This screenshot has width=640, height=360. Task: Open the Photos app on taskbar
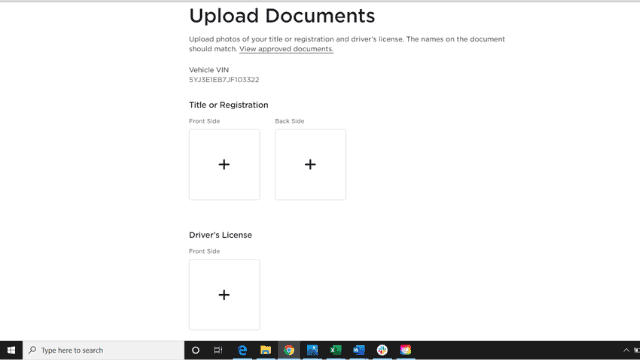click(x=312, y=350)
